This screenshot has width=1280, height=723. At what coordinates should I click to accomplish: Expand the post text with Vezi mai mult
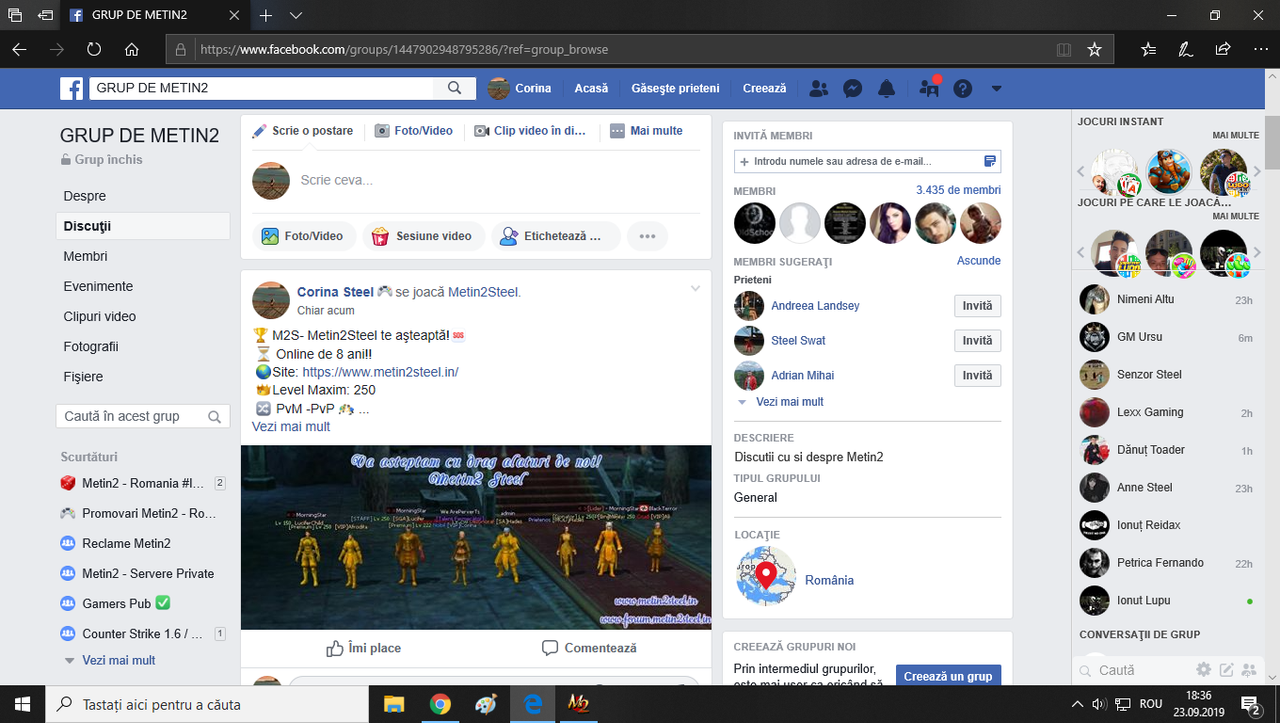(x=291, y=427)
